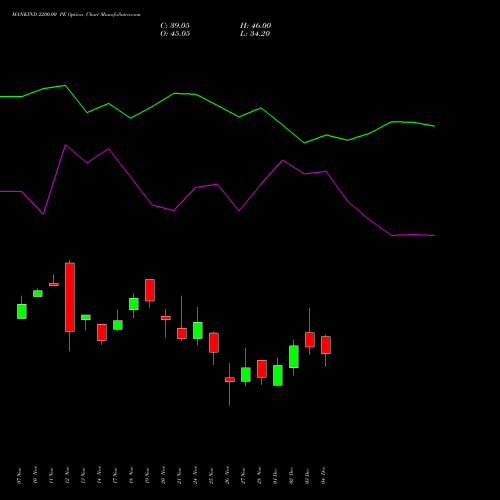Select the 14 Nov date label
The height and width of the screenshot is (500, 500).
coord(99,476)
